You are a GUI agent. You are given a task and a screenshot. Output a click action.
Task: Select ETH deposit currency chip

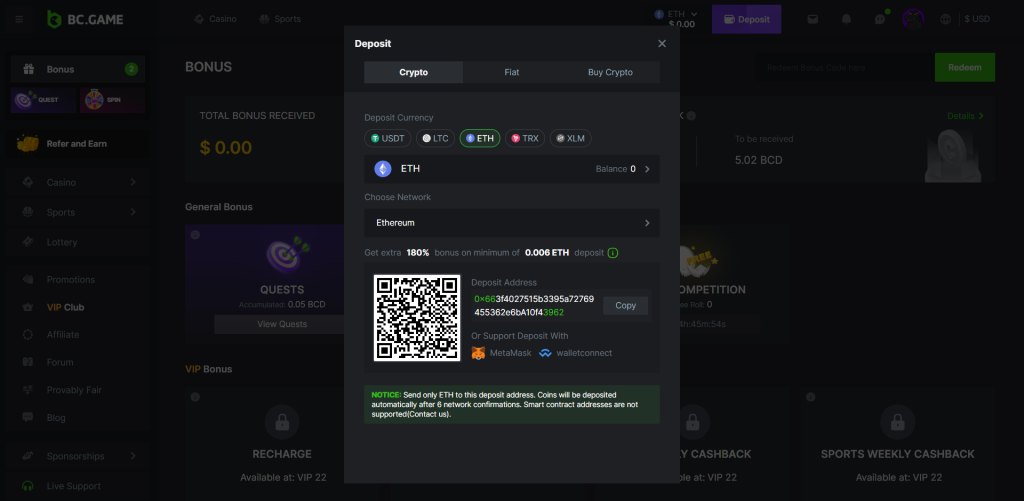tap(480, 138)
